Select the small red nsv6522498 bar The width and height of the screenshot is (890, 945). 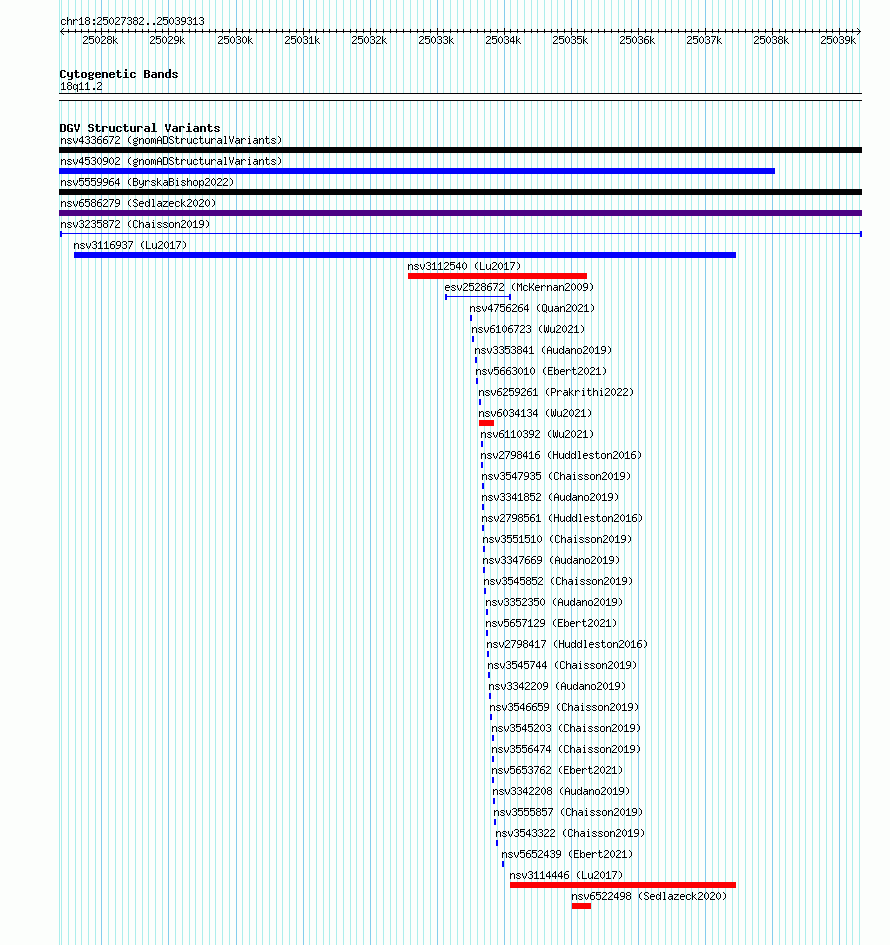(581, 906)
